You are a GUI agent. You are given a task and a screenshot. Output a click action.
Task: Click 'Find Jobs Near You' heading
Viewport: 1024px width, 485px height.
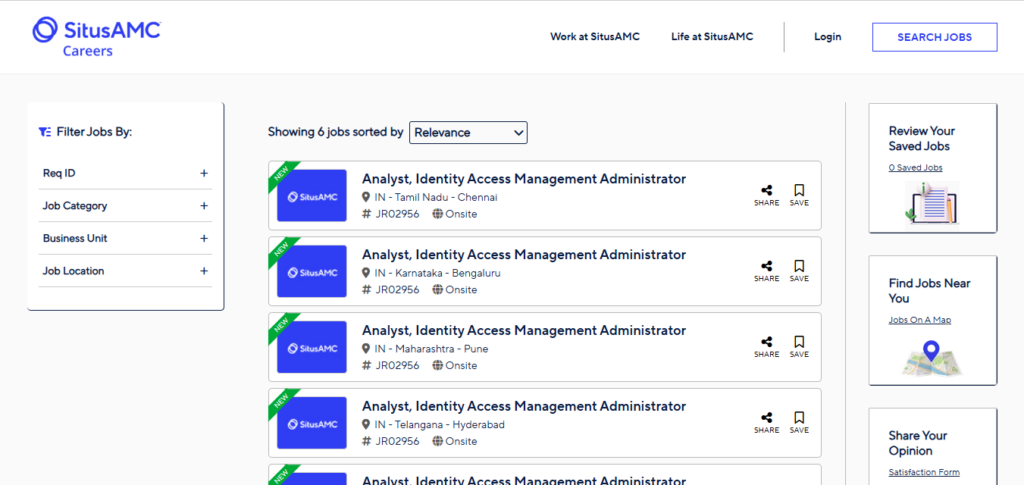(x=929, y=290)
